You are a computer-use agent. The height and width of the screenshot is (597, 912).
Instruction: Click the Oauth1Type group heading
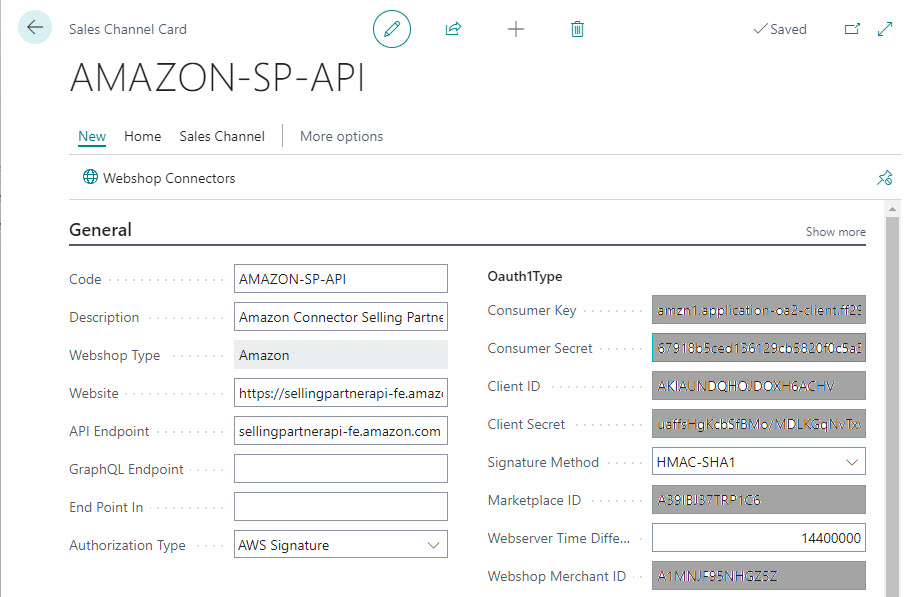pos(525,276)
